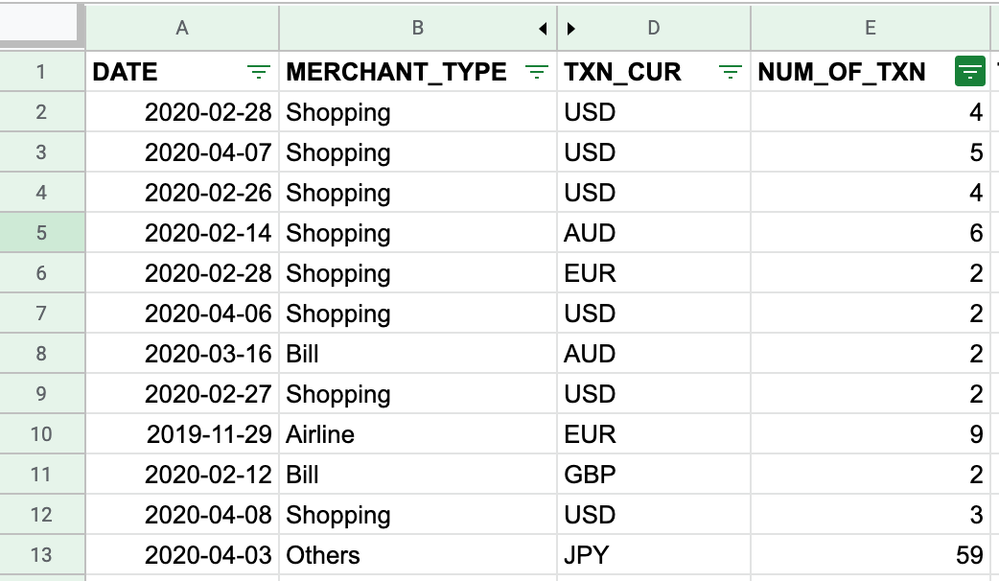Open the active NUM_OF_TXN filter icon

pyautogui.click(x=970, y=71)
